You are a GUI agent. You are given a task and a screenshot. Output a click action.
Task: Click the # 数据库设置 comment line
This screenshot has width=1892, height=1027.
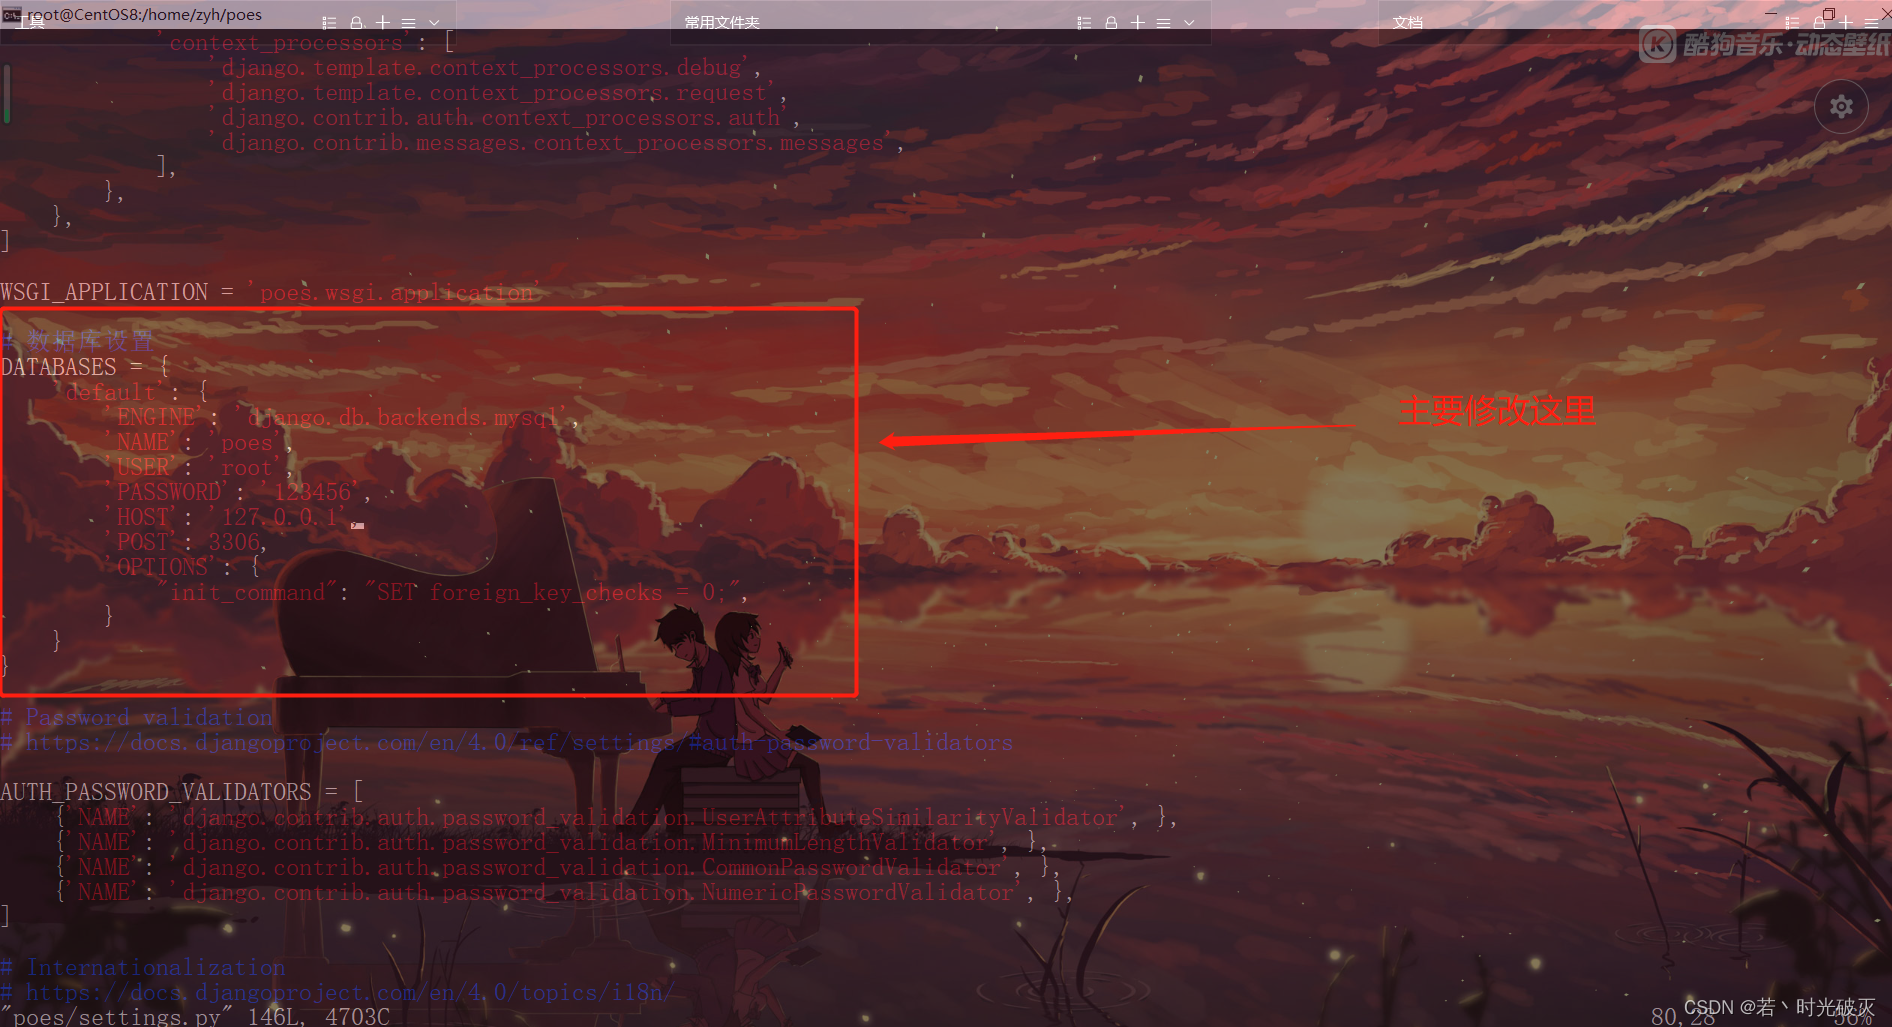78,341
